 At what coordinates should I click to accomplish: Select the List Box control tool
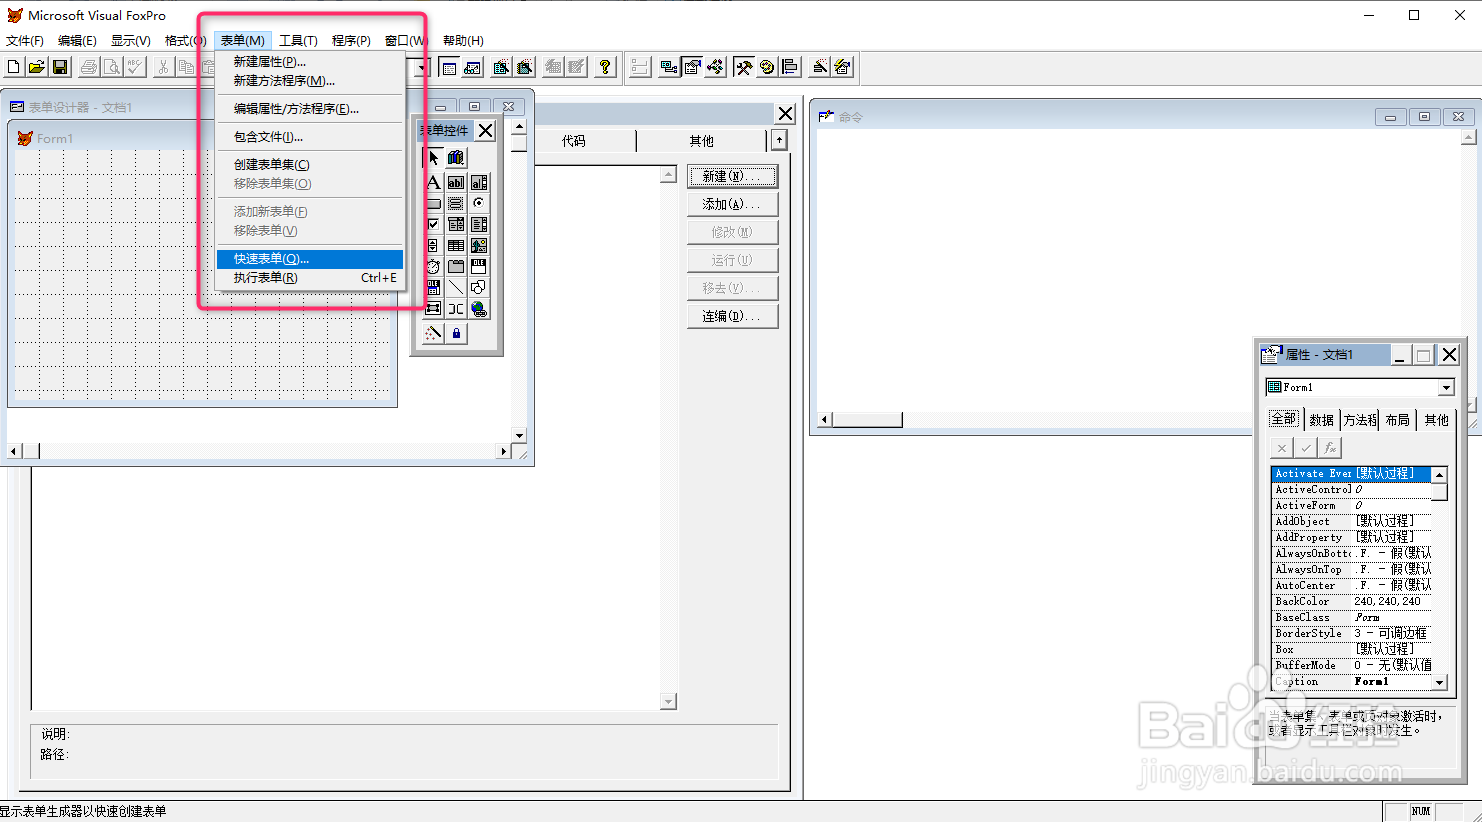[479, 224]
